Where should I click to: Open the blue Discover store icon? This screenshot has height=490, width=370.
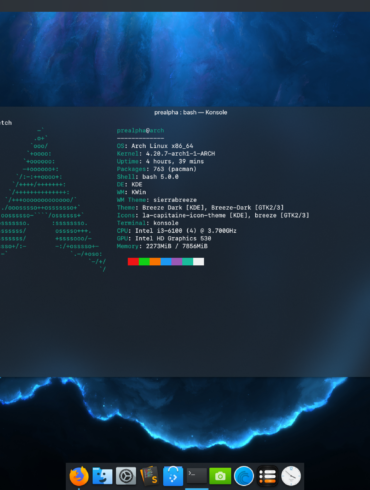[173, 476]
